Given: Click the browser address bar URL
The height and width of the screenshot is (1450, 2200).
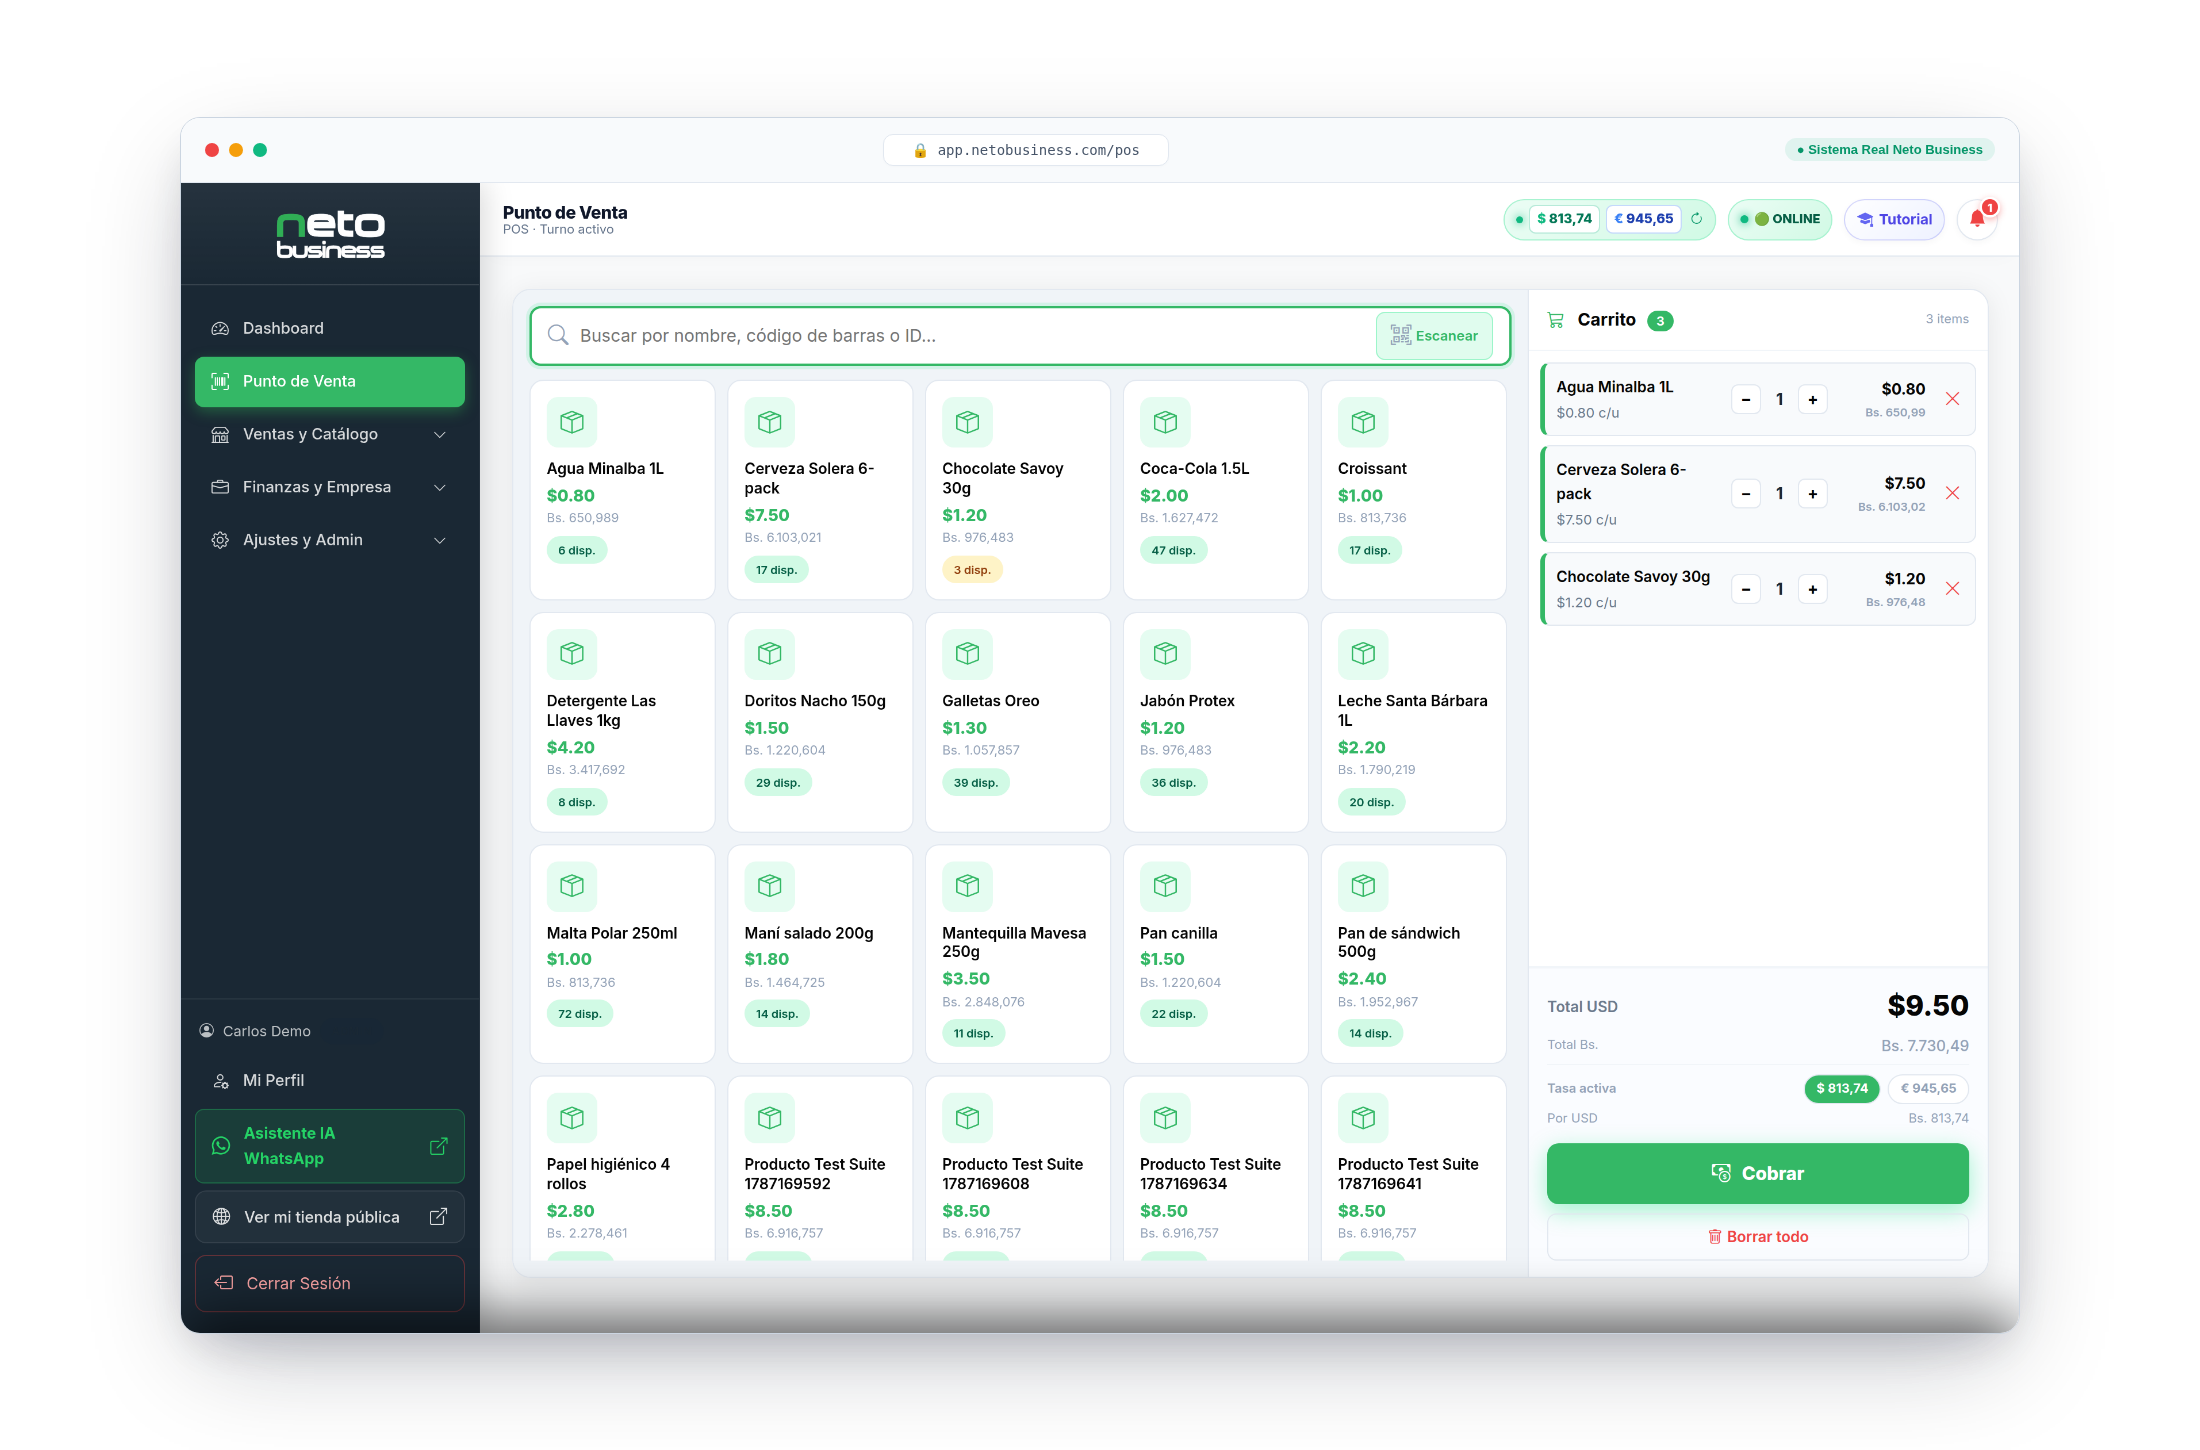Looking at the screenshot, I should point(1026,150).
